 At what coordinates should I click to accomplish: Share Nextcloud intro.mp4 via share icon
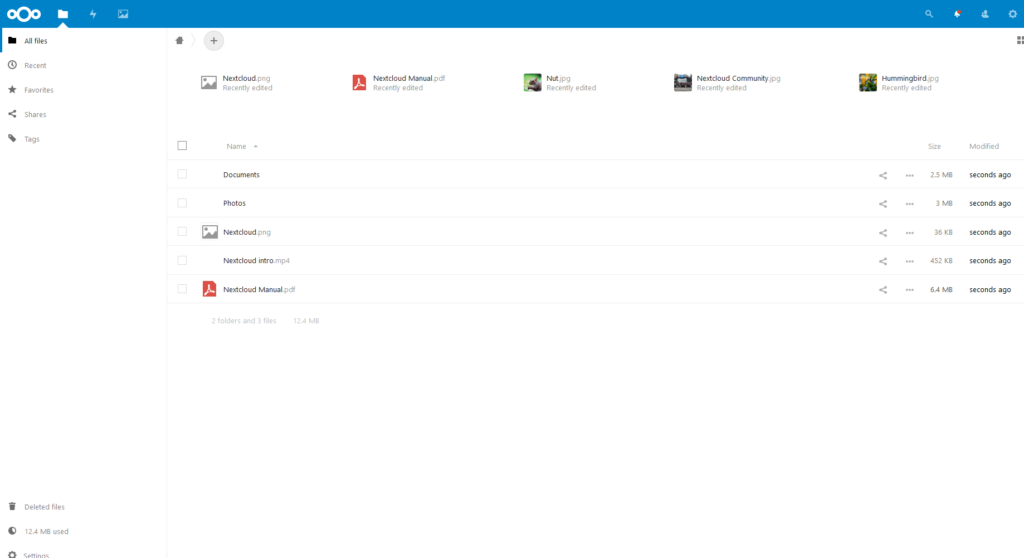point(883,261)
